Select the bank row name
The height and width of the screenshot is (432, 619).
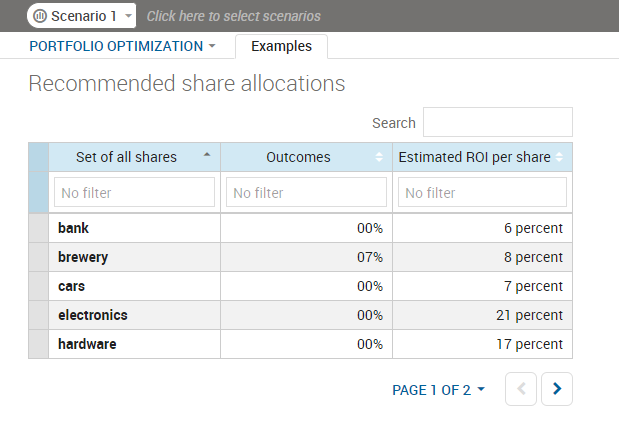[73, 228]
